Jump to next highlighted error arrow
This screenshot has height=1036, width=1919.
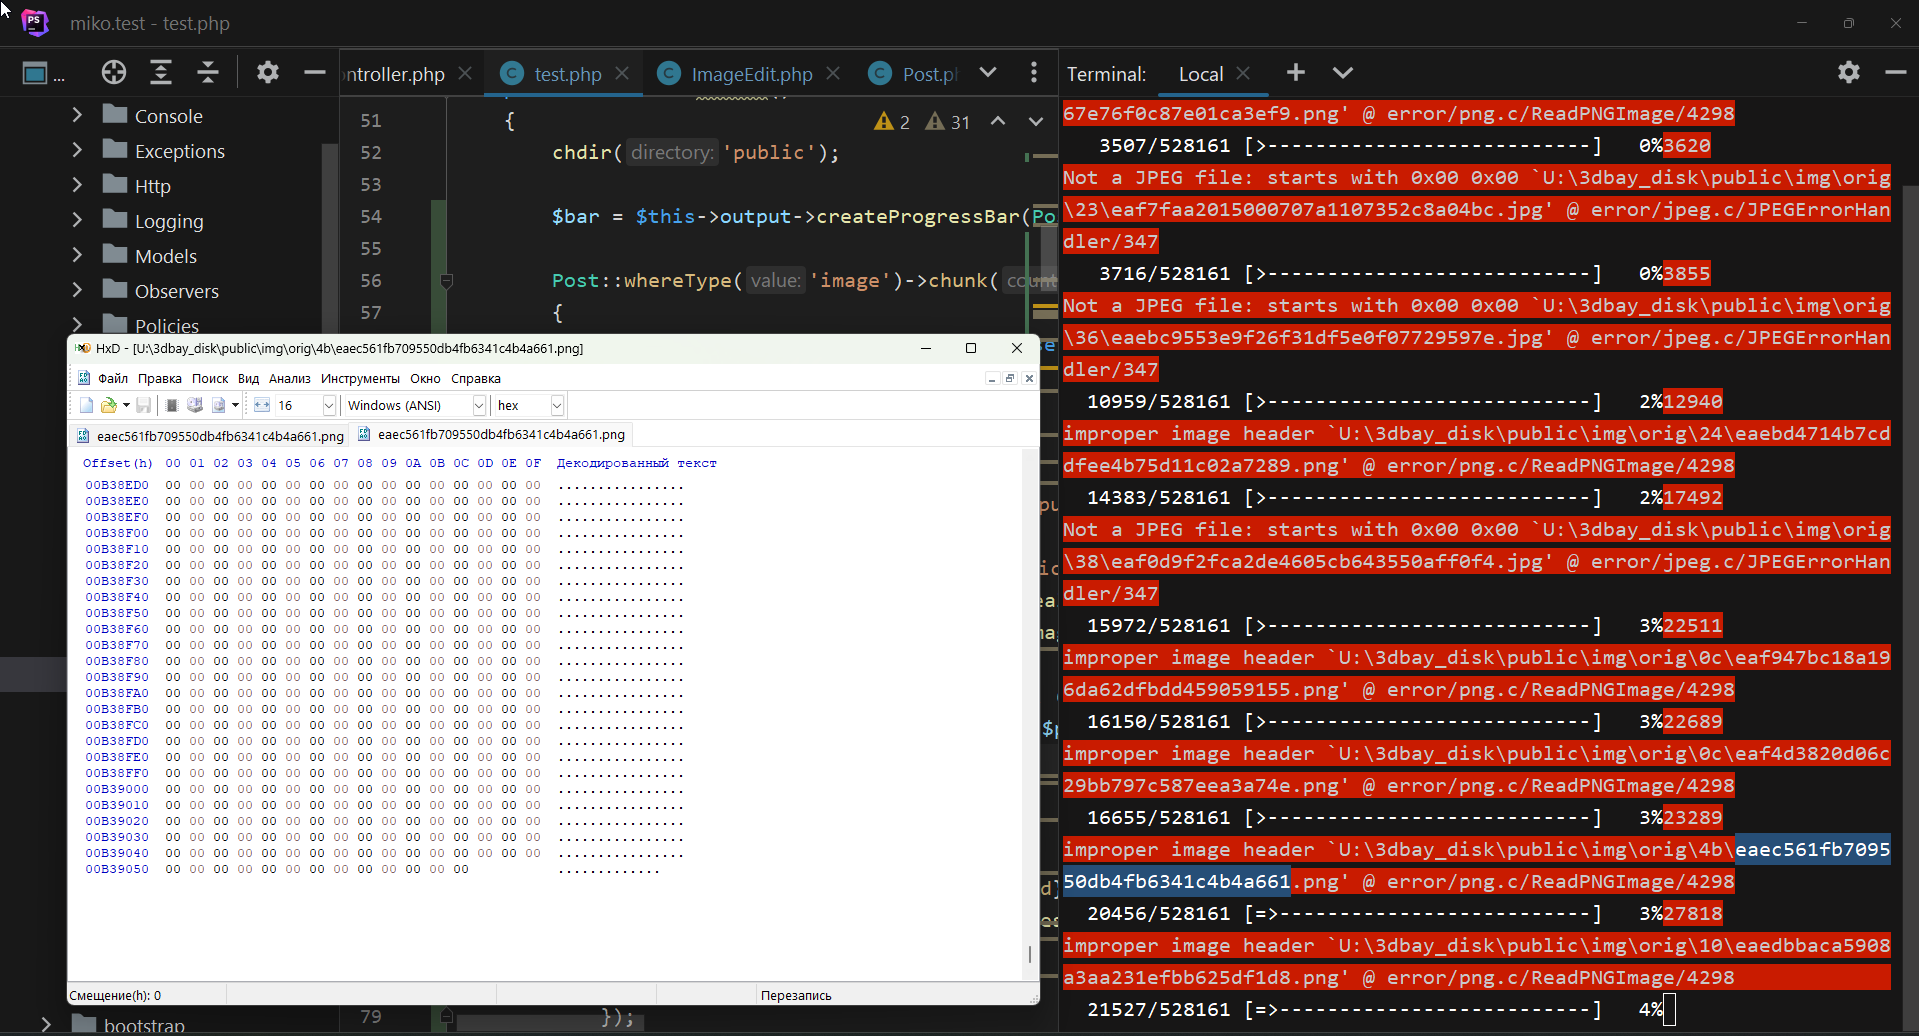[x=1036, y=121]
